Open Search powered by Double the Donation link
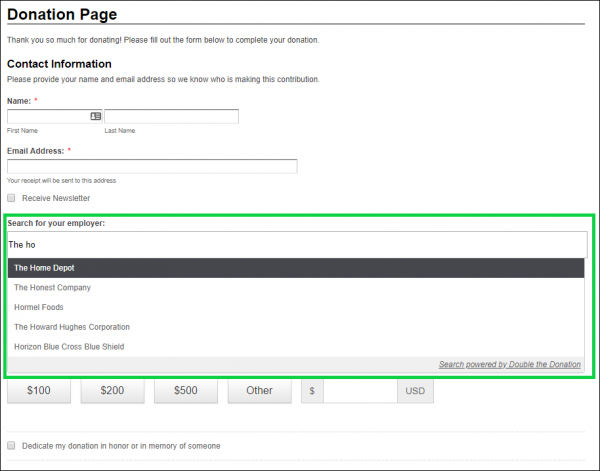This screenshot has width=600, height=471. click(x=510, y=364)
